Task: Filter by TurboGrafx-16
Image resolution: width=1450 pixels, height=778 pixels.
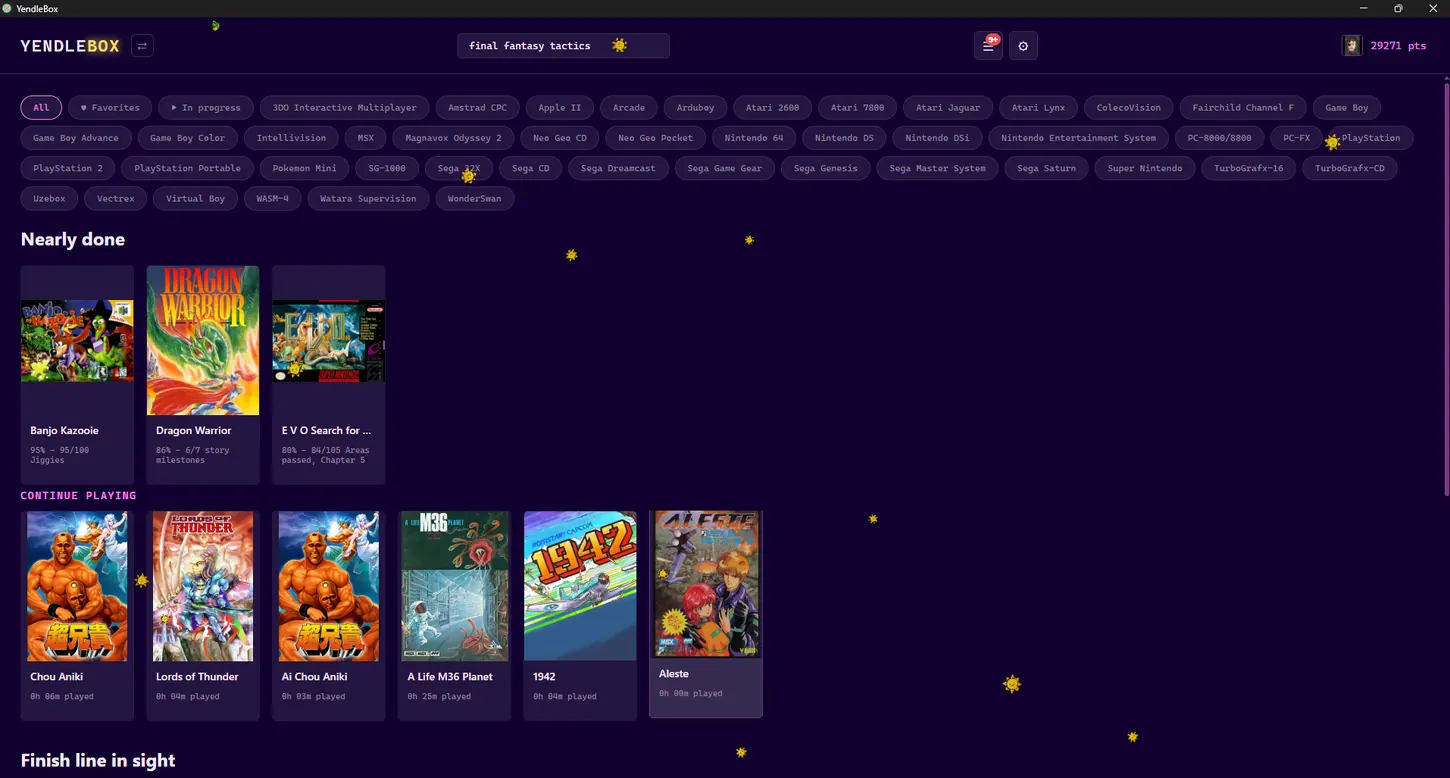Action: (1249, 168)
